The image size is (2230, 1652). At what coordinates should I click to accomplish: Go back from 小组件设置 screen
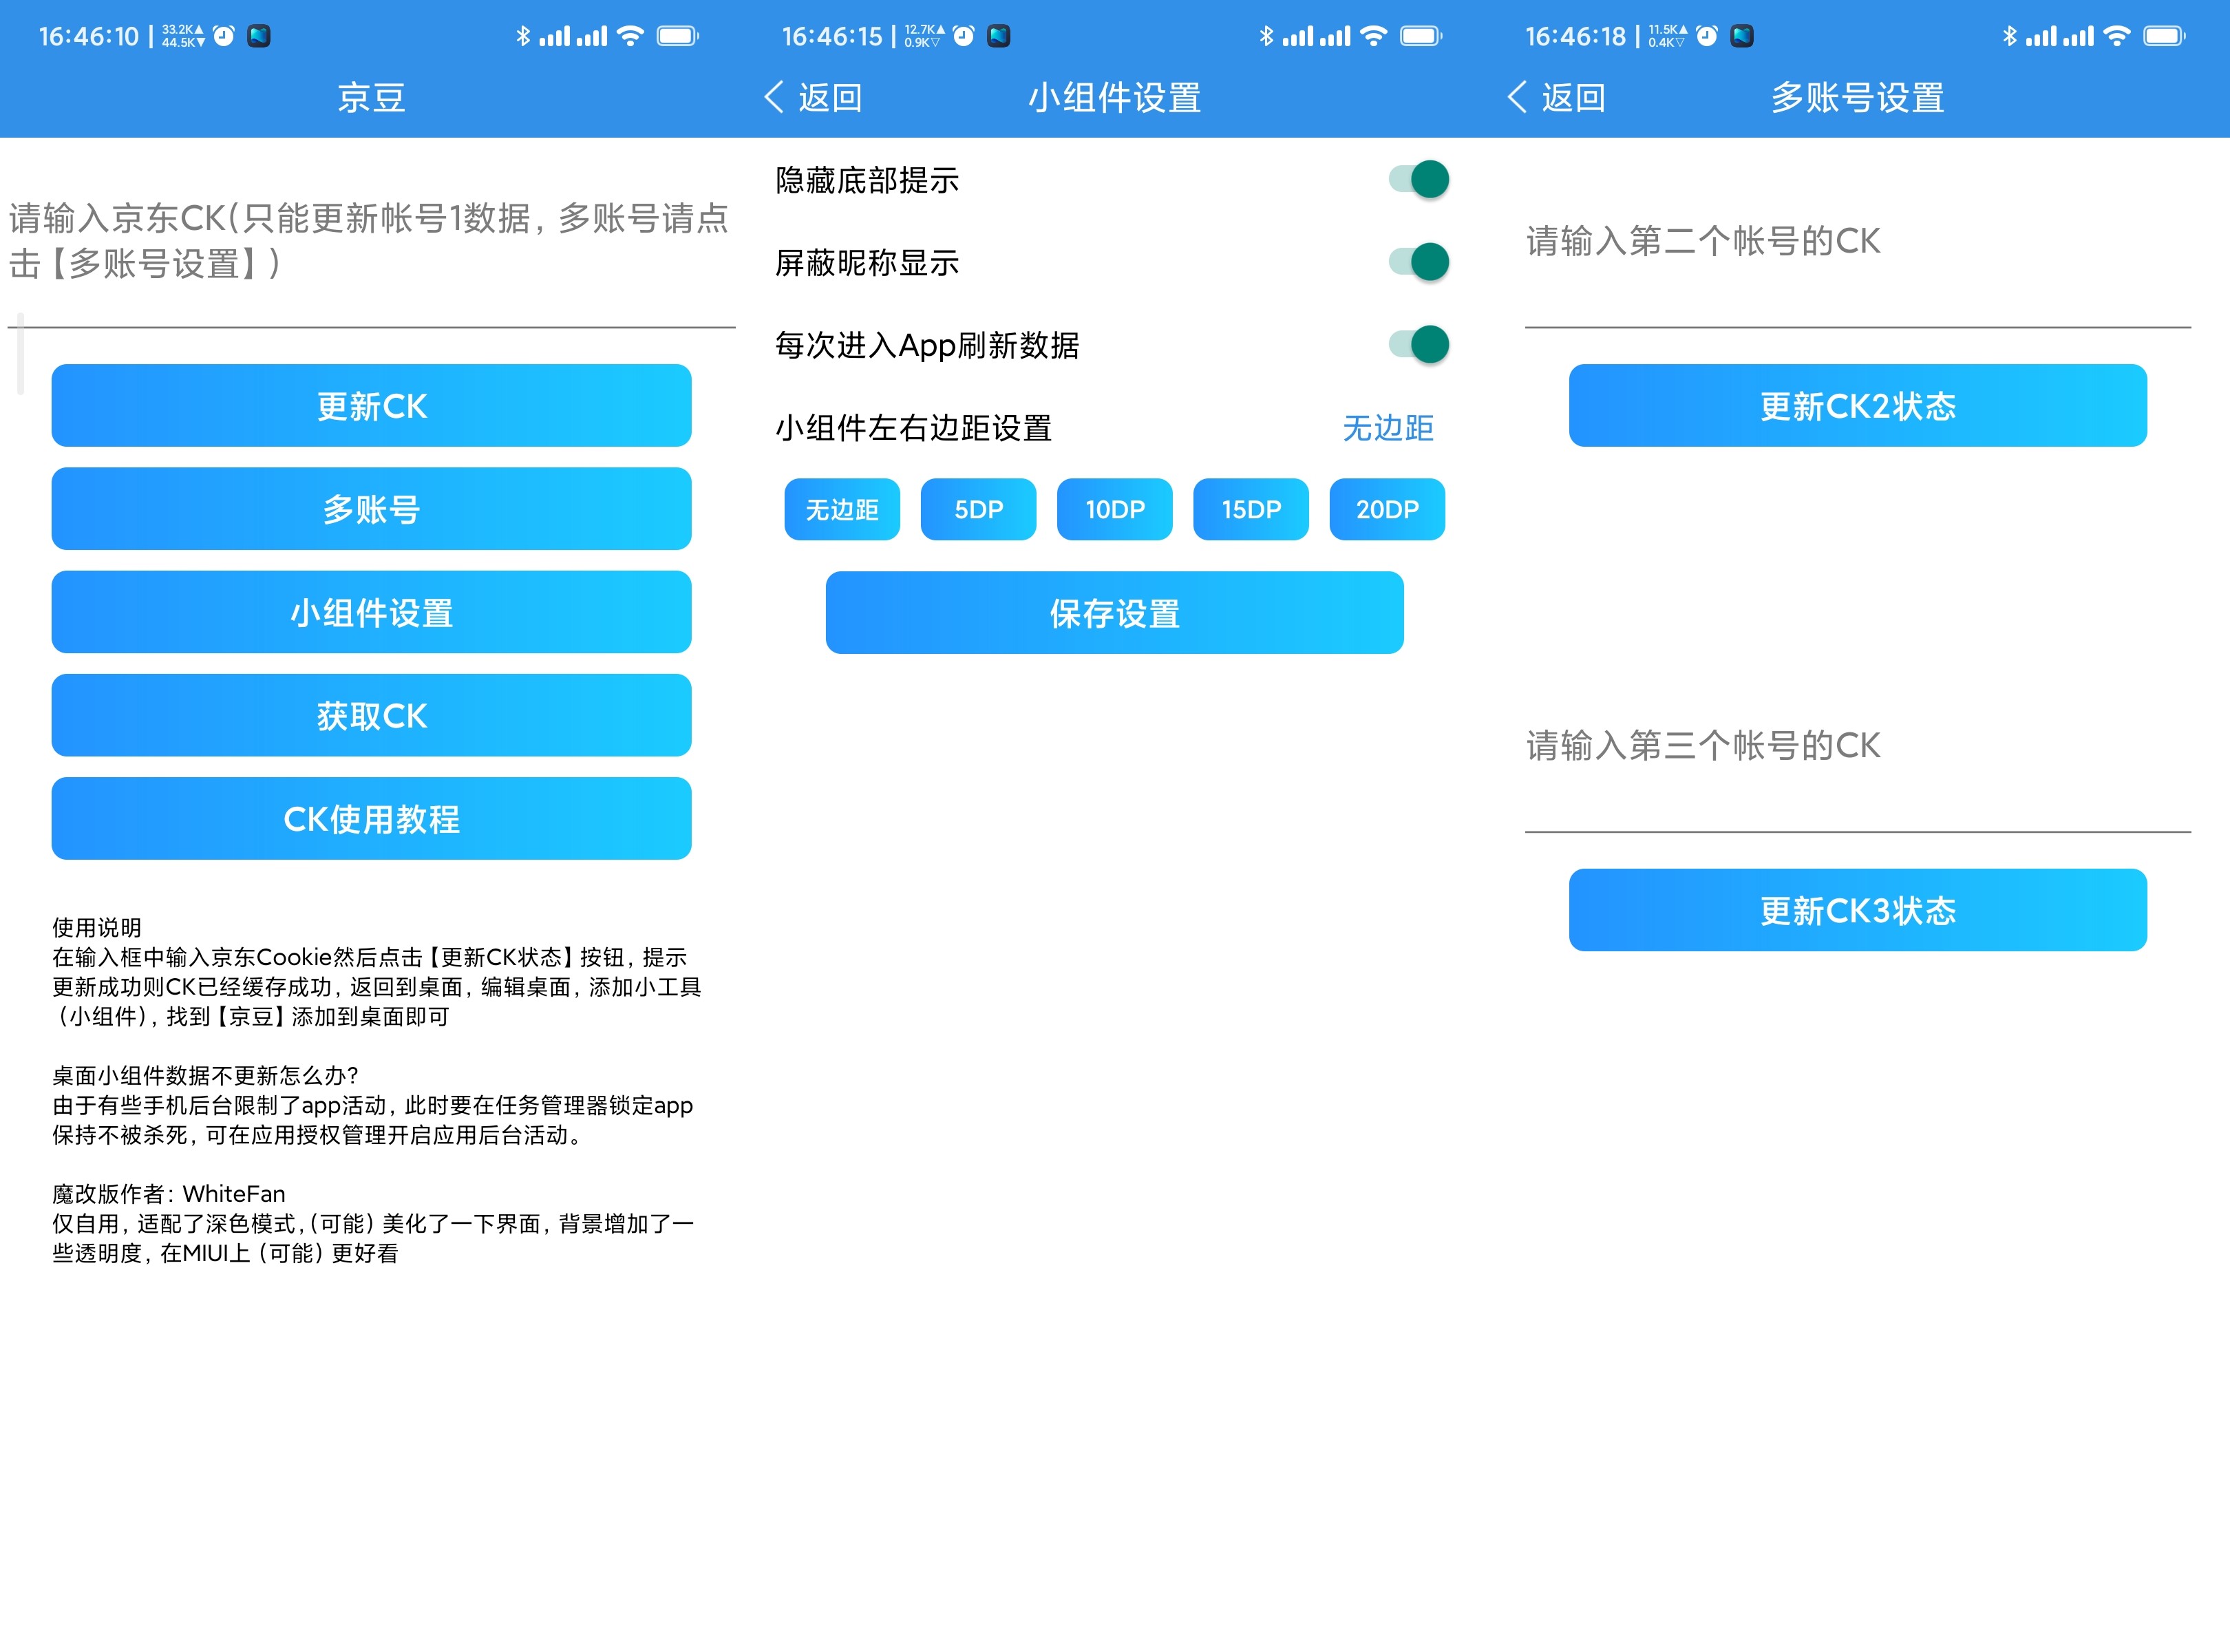pos(813,97)
